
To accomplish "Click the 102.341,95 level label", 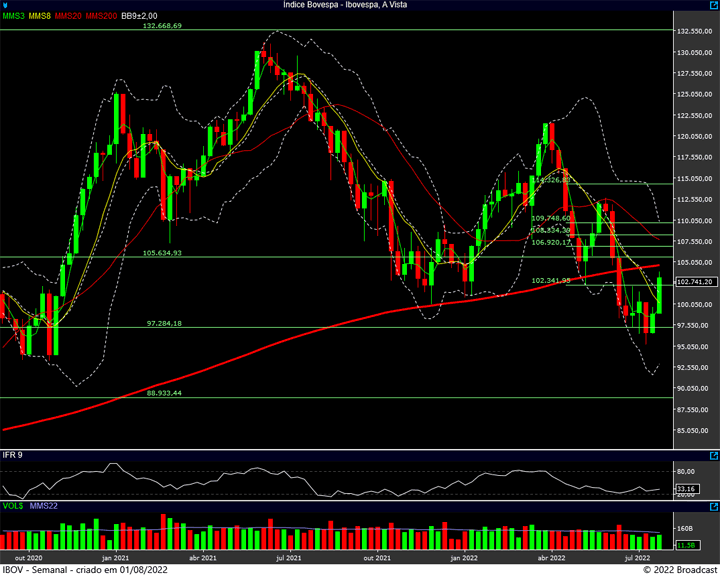I will click(551, 280).
